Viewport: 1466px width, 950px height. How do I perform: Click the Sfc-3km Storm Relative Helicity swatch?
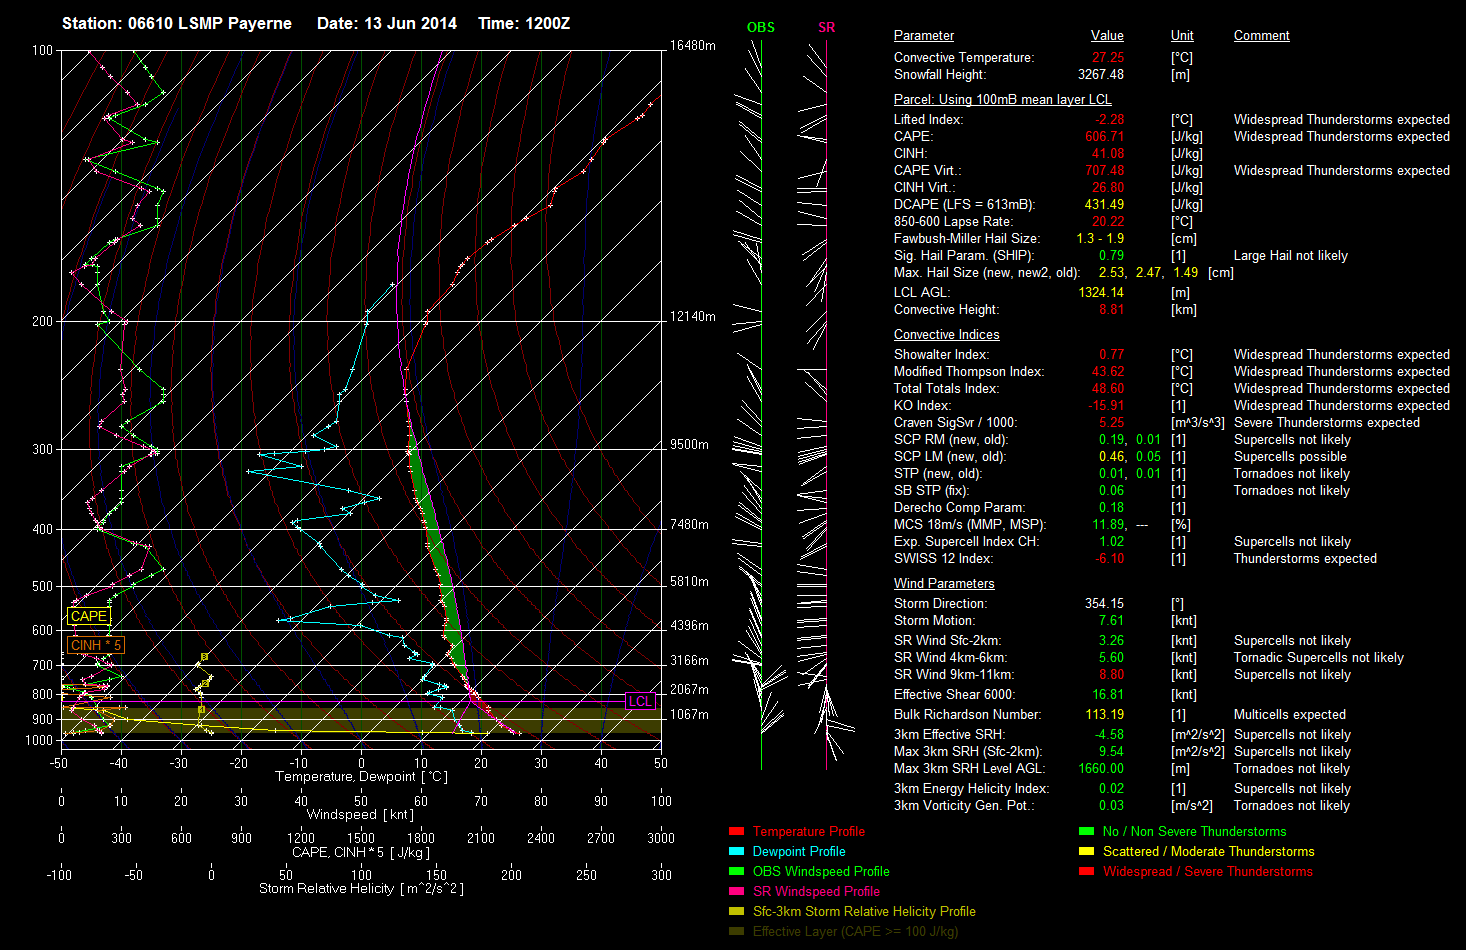736,911
